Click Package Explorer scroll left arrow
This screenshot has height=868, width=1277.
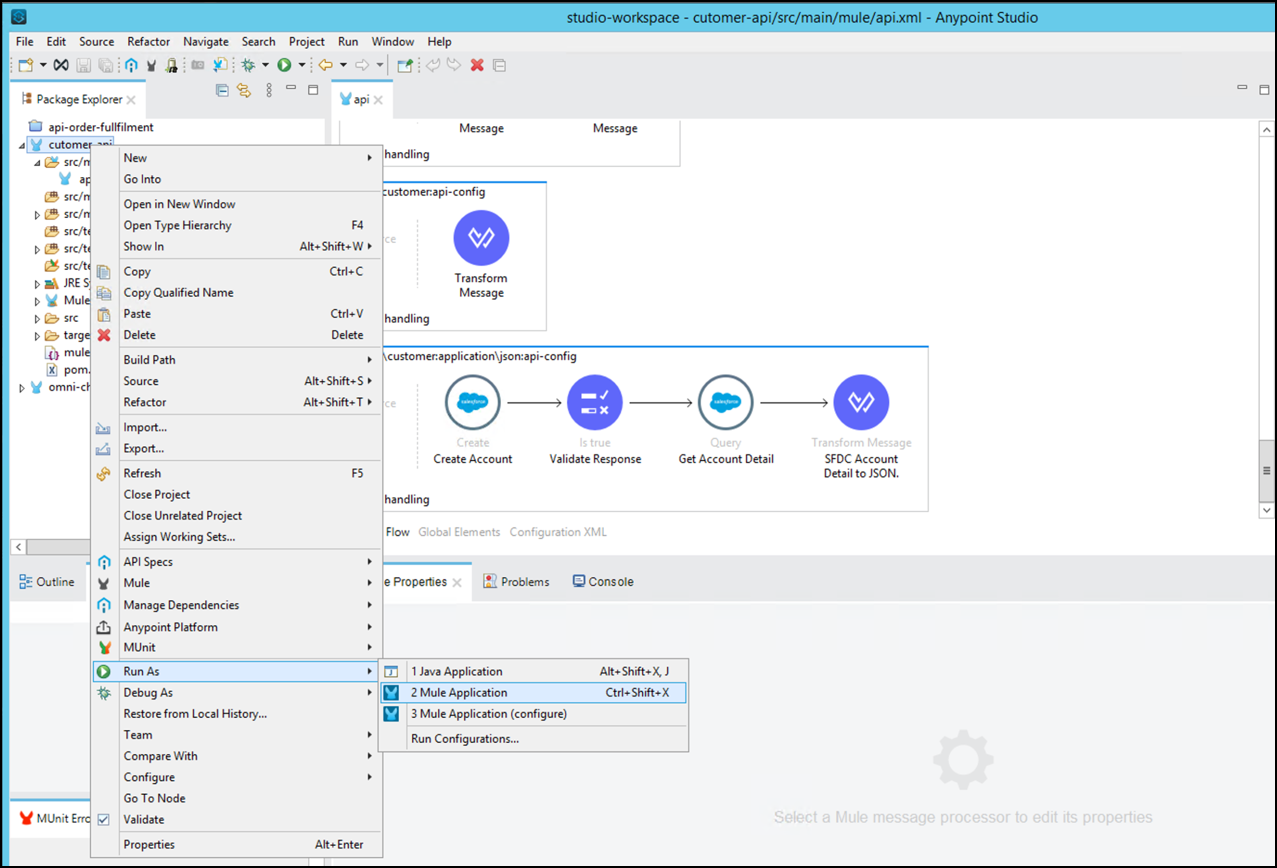(18, 547)
